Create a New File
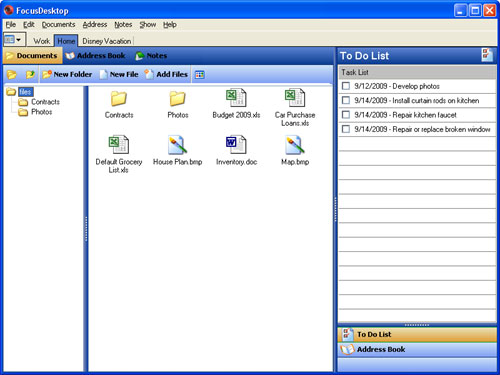500x375 pixels. [119, 74]
